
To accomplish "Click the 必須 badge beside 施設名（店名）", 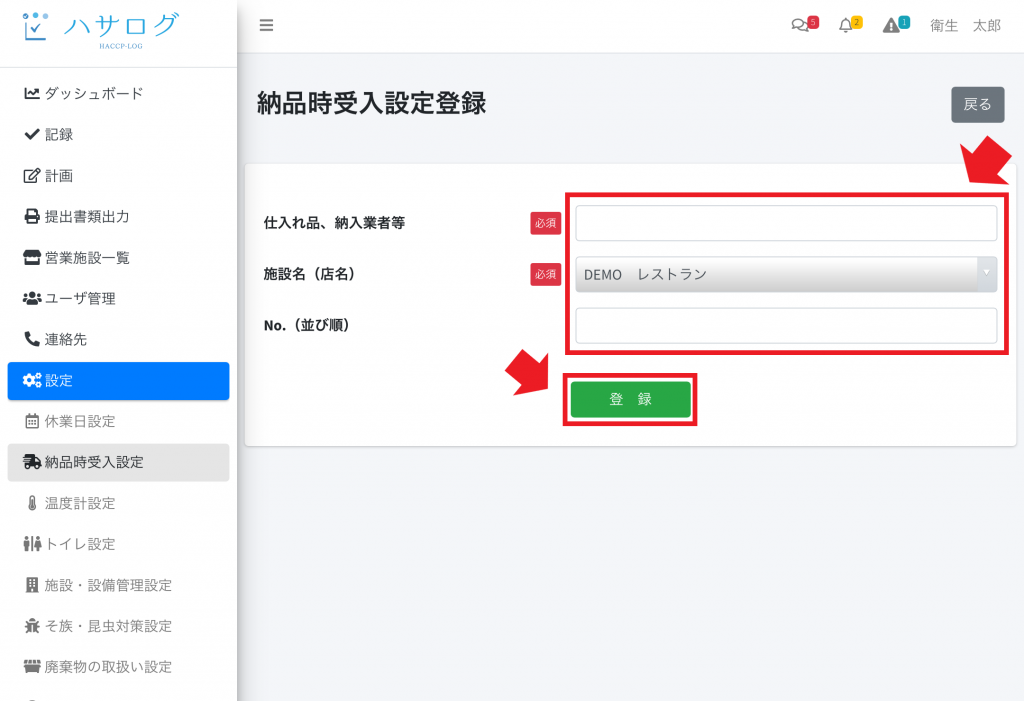I will (x=545, y=274).
